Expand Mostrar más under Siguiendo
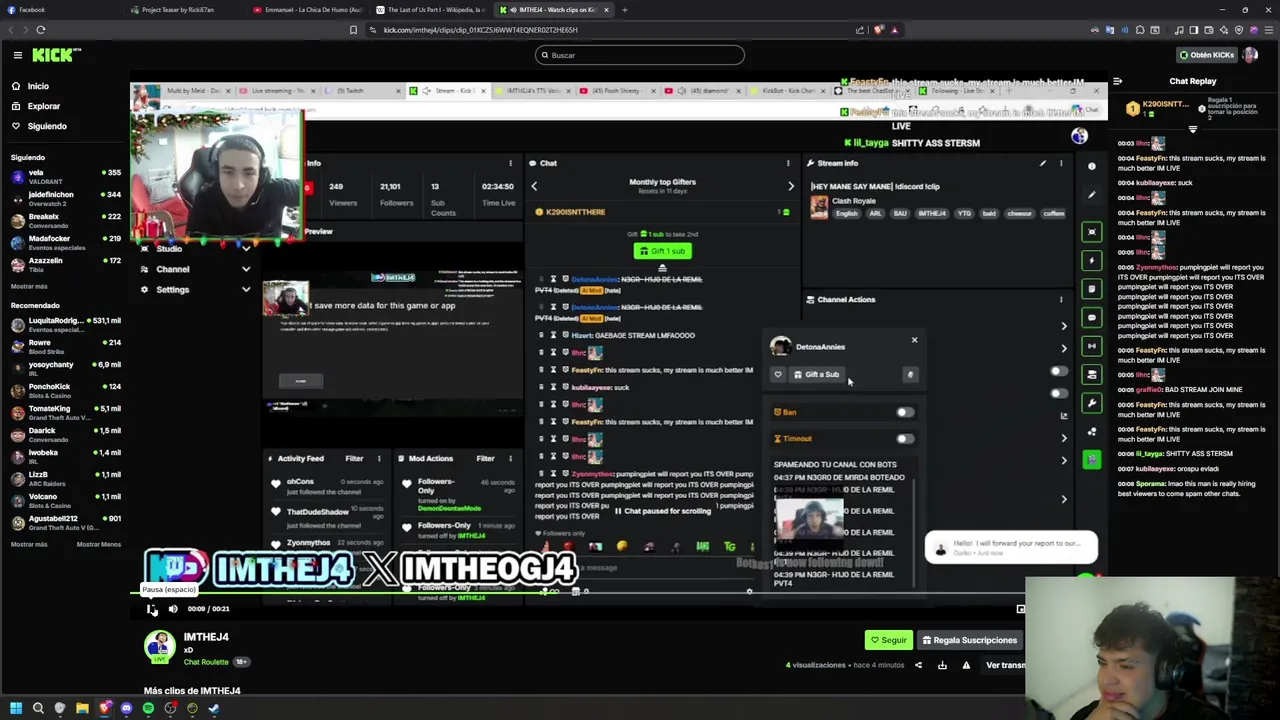The width and height of the screenshot is (1280, 720). tap(29, 286)
